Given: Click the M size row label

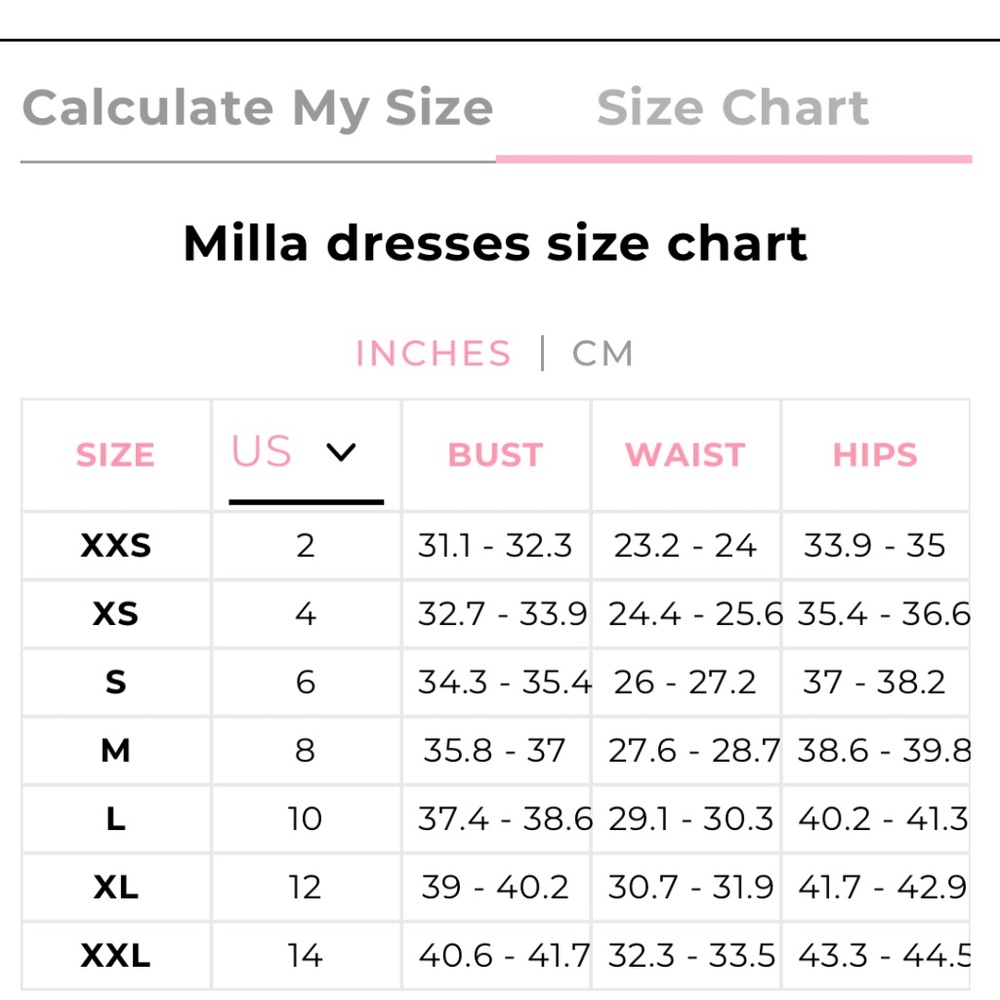Looking at the screenshot, I should click(115, 750).
